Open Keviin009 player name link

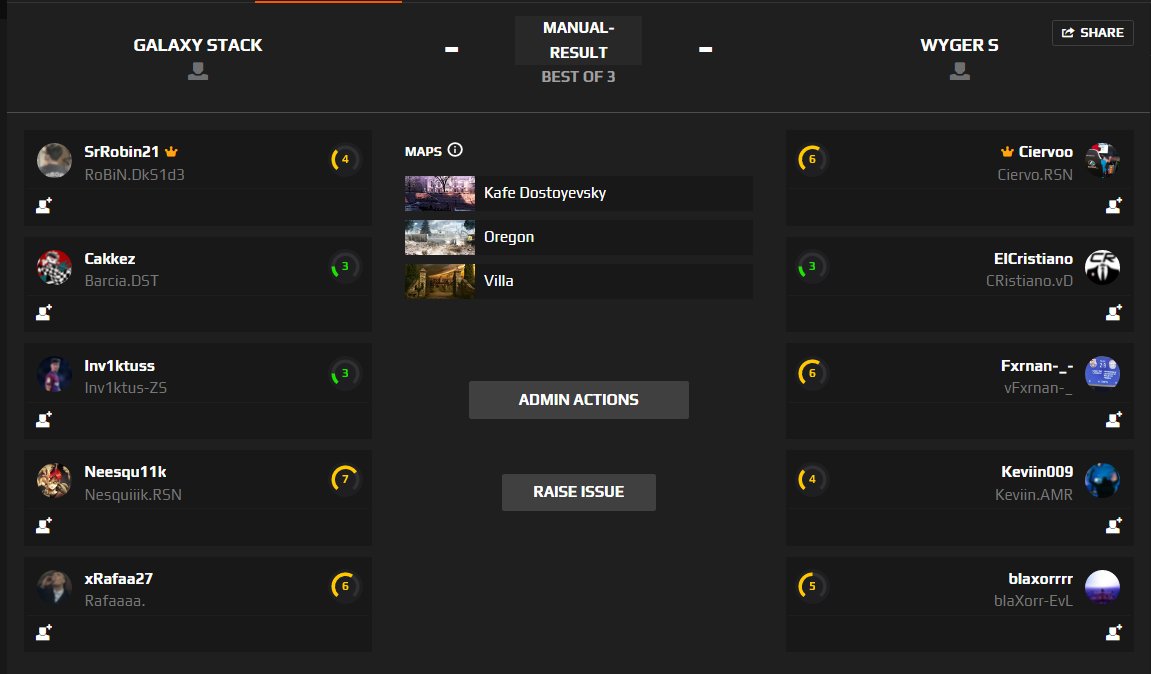[1036, 471]
